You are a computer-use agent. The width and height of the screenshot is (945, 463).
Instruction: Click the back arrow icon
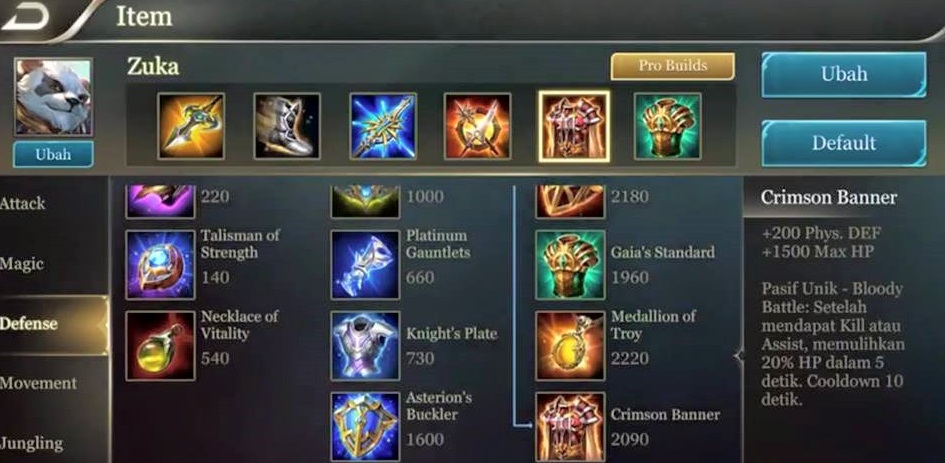point(25,17)
